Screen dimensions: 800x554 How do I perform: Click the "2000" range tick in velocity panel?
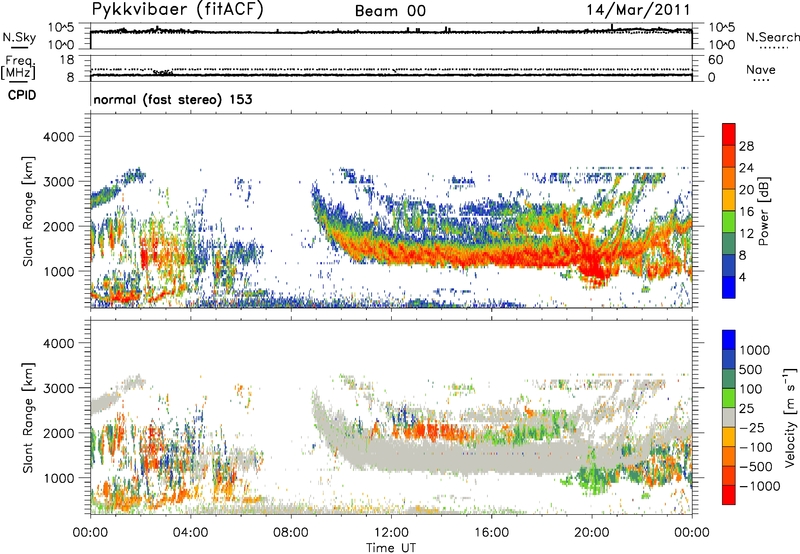click(x=59, y=433)
